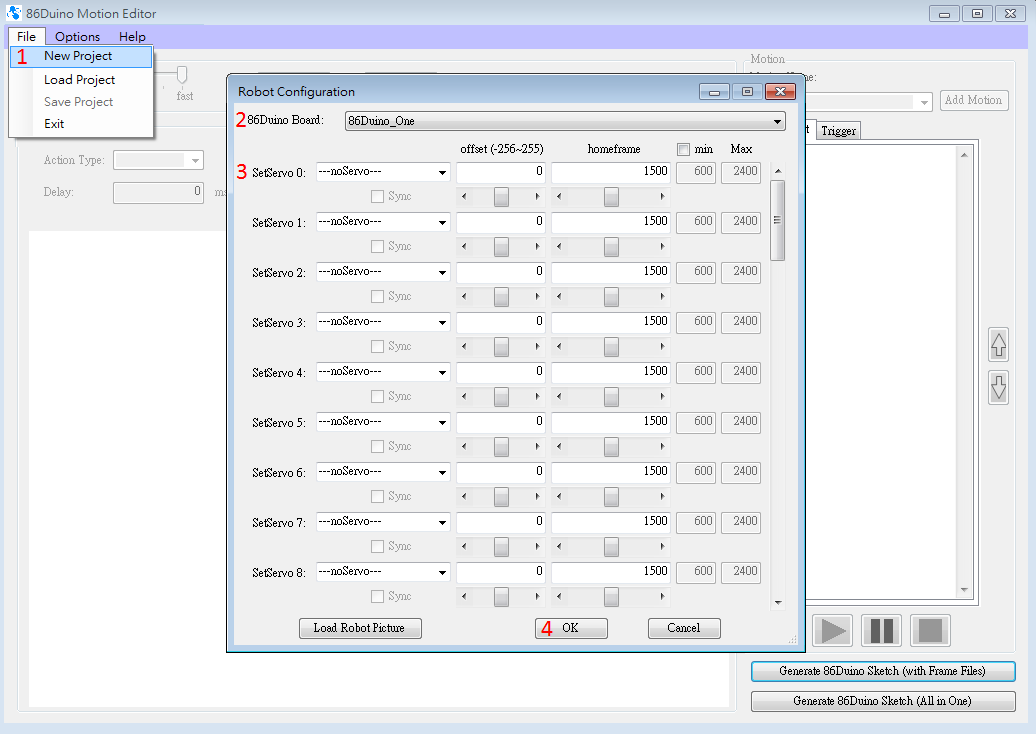
Task: Toggle Sync checkbox for SetServo 6
Action: point(377,496)
